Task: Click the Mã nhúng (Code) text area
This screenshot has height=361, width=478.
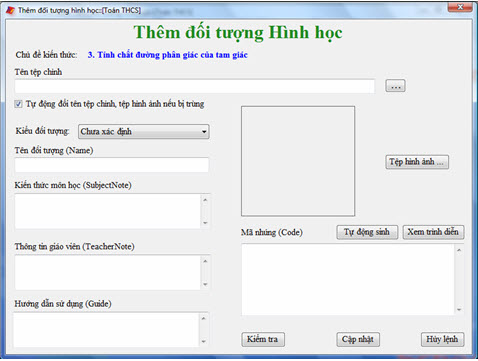Action: click(x=352, y=279)
